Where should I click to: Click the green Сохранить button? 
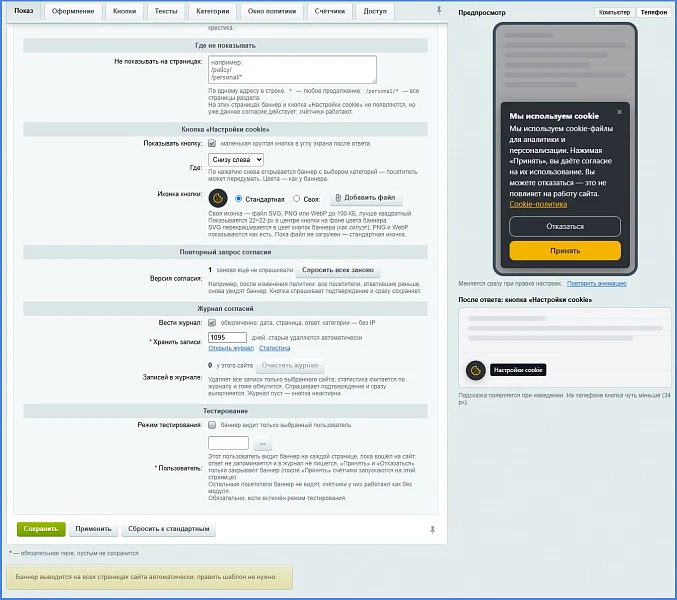pos(41,529)
